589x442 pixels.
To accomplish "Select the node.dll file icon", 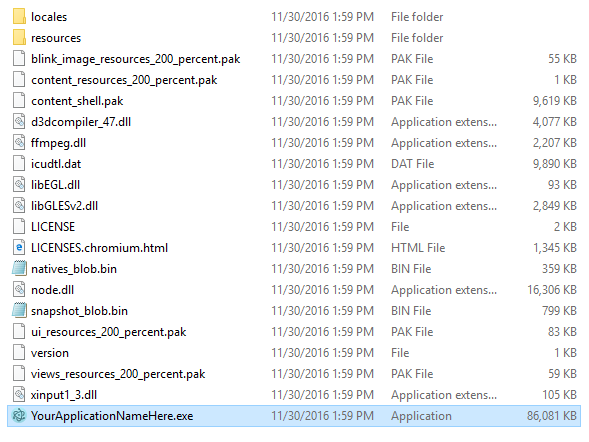I will point(19,290).
